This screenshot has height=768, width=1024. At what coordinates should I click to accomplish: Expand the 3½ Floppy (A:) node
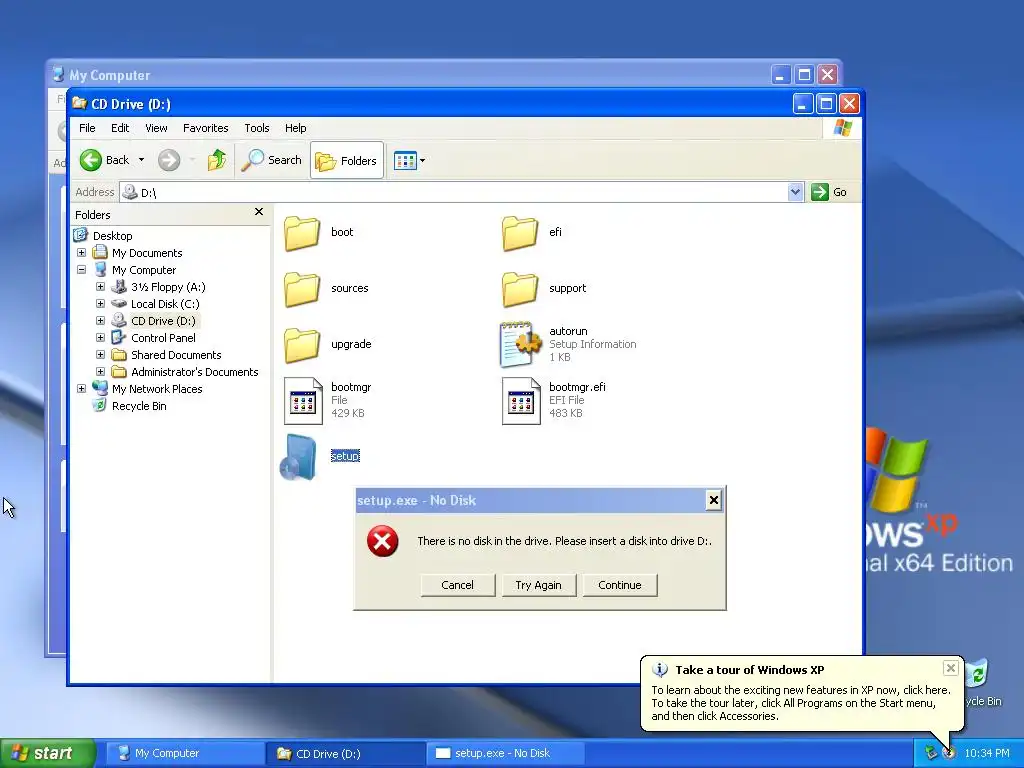pyautogui.click(x=100, y=287)
